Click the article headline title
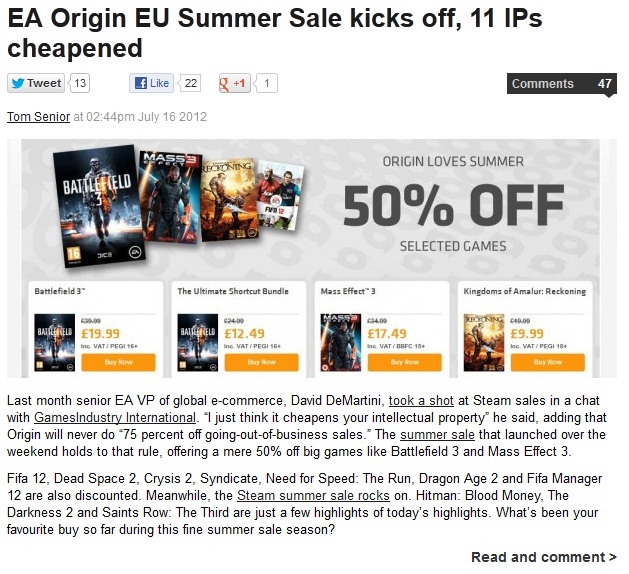629x574 pixels. coord(275,33)
